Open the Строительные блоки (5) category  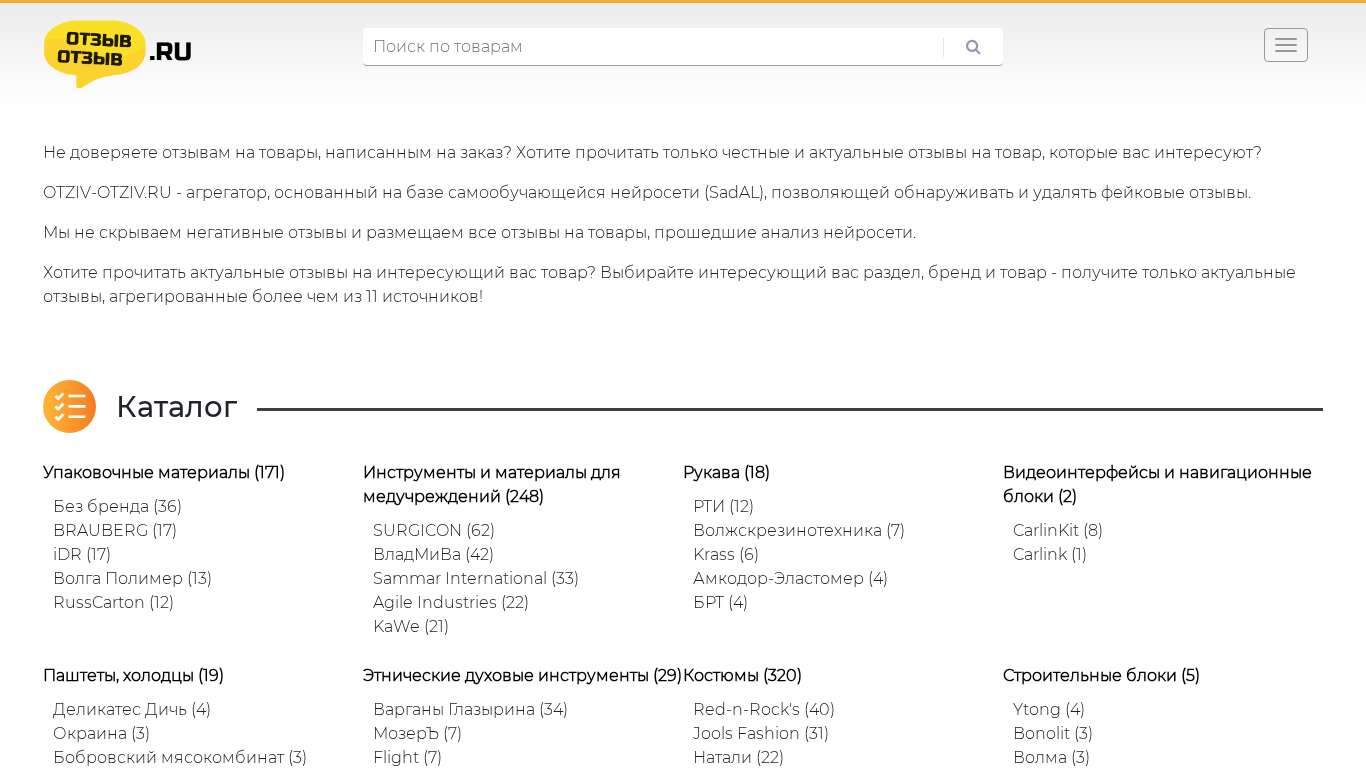pos(1101,675)
